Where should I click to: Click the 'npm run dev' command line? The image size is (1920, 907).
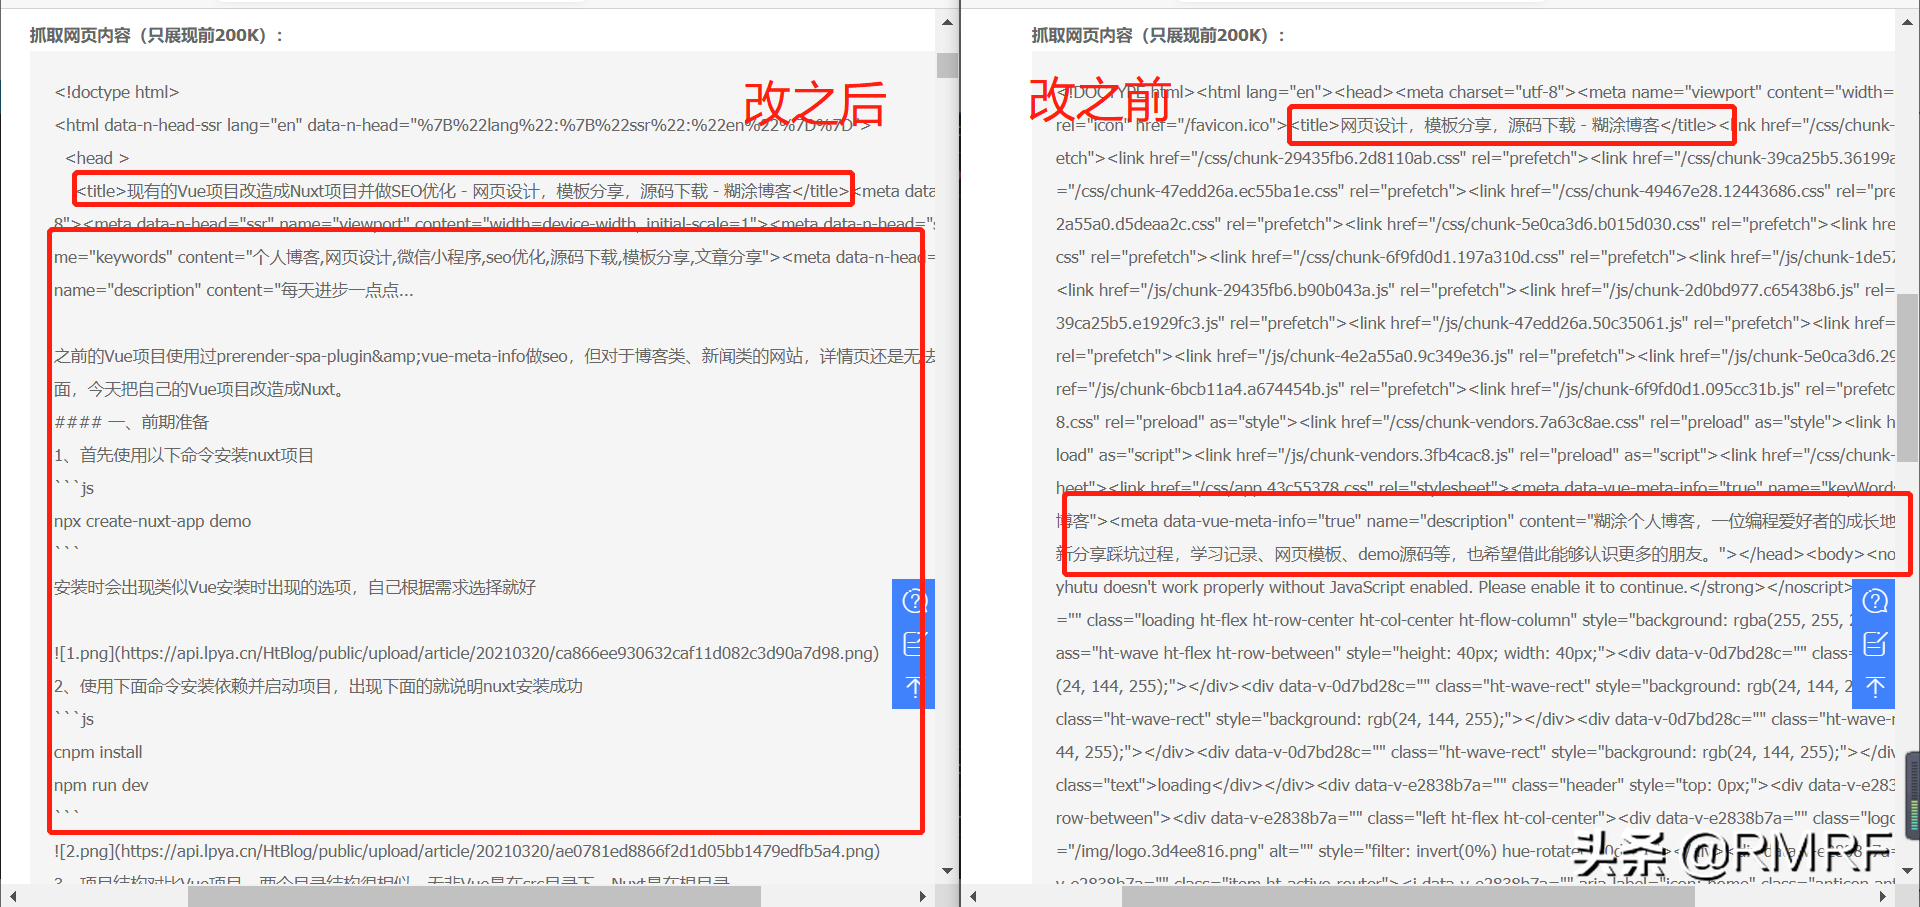(x=101, y=785)
